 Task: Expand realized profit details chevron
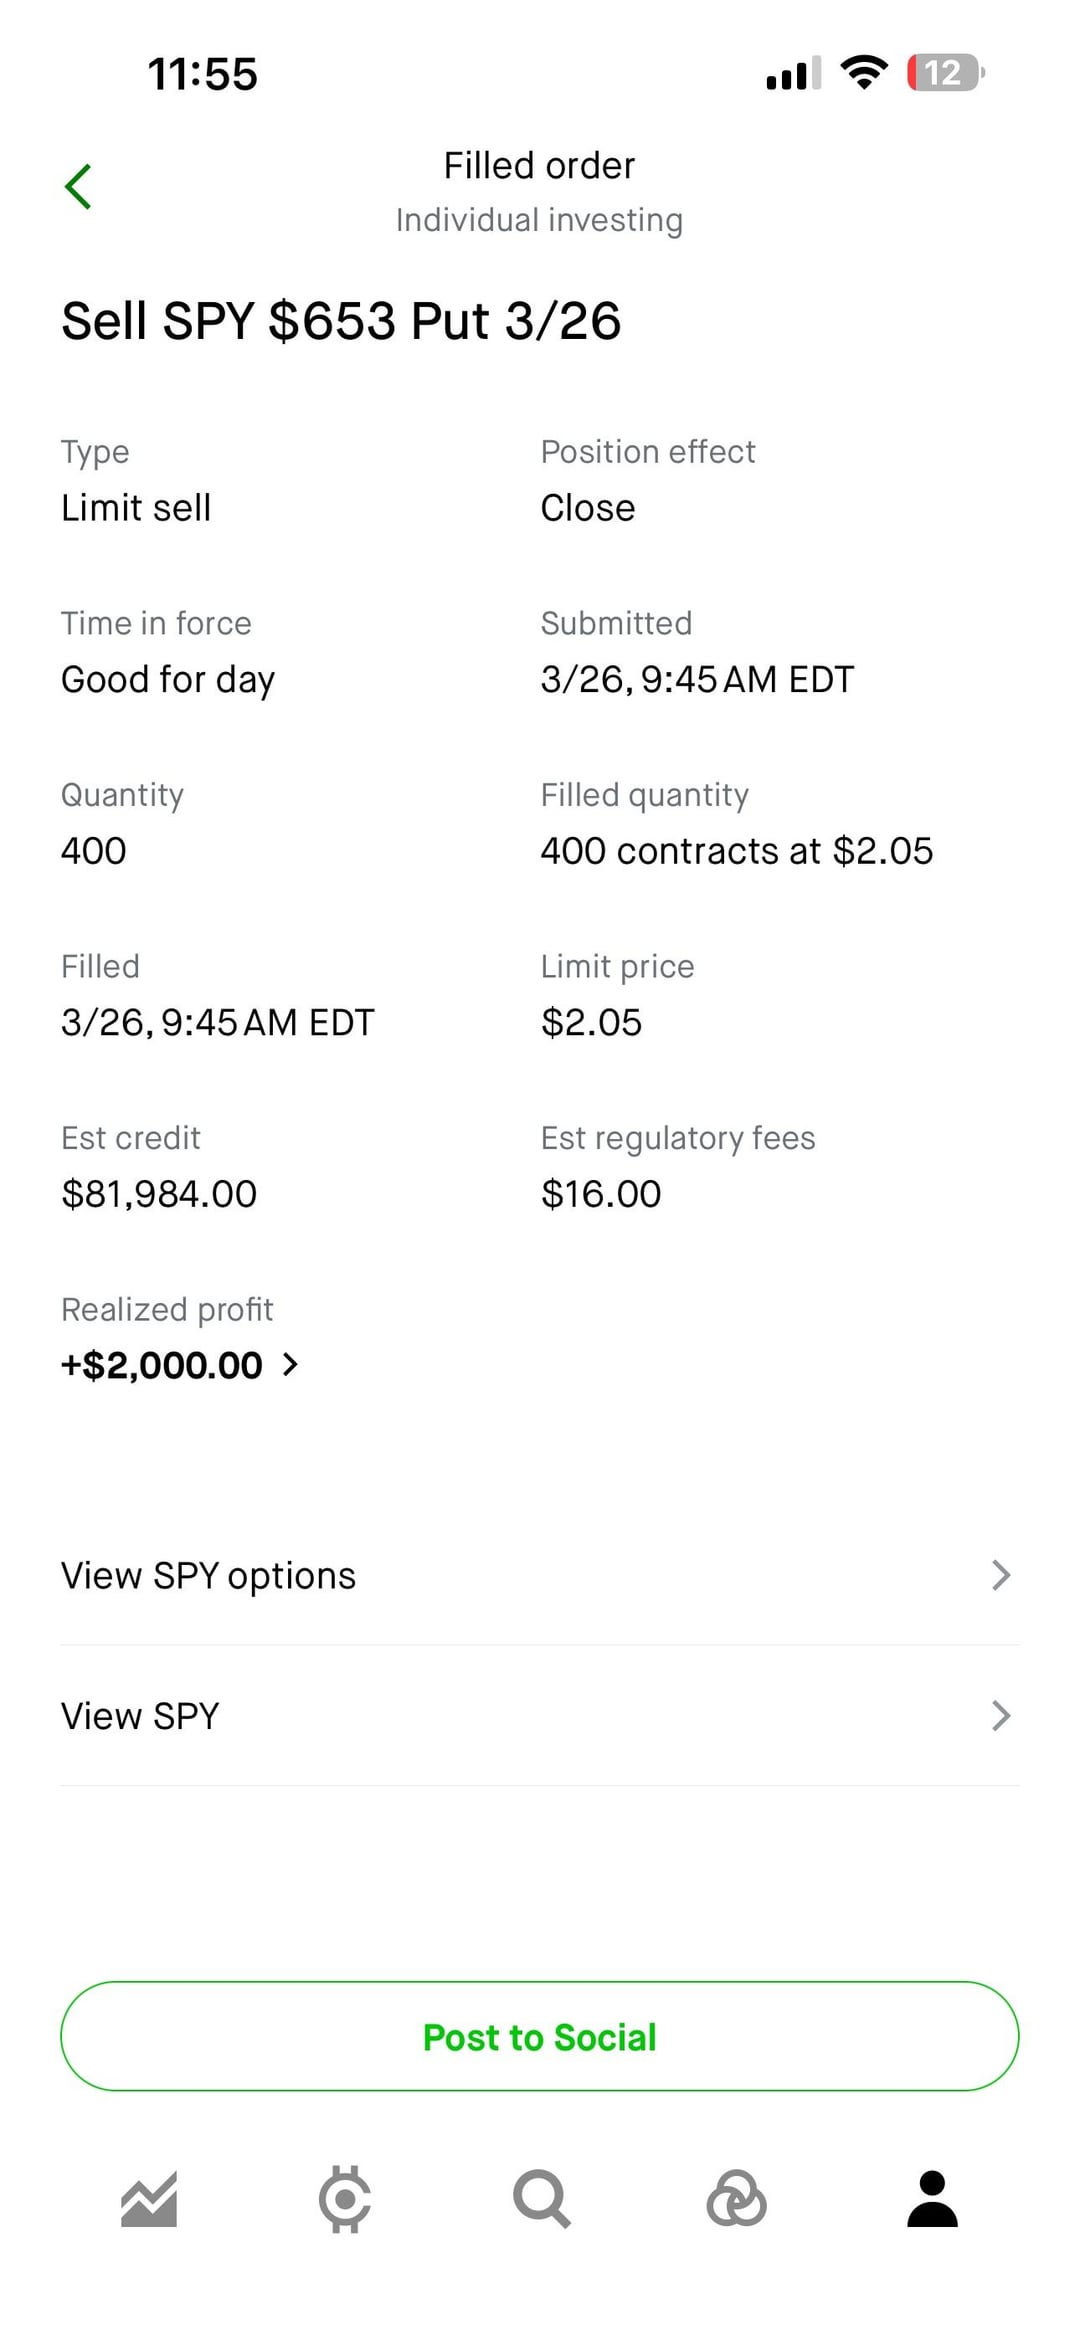click(x=290, y=1365)
